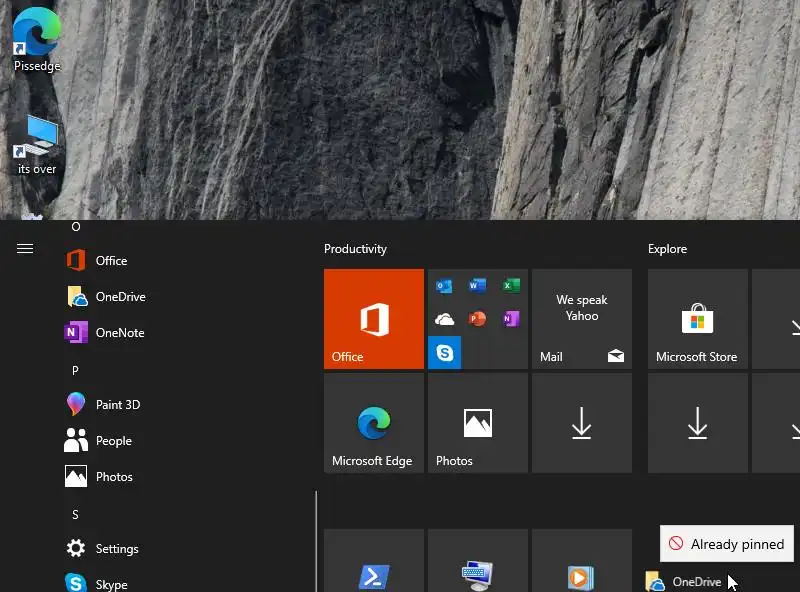800x592 pixels.
Task: Open the Microsoft Store tile
Action: pos(697,319)
